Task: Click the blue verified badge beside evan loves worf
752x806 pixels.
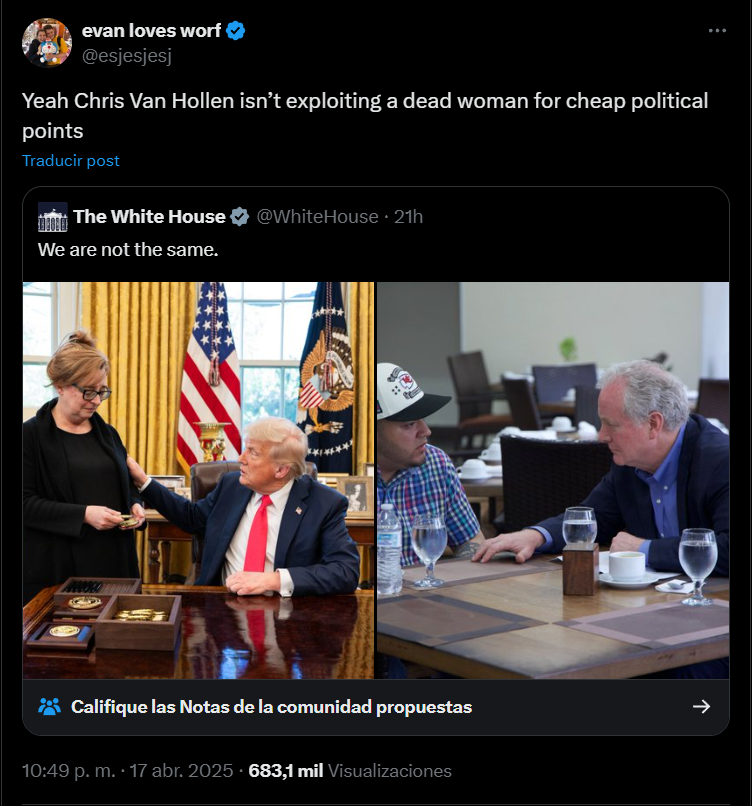Action: [235, 31]
